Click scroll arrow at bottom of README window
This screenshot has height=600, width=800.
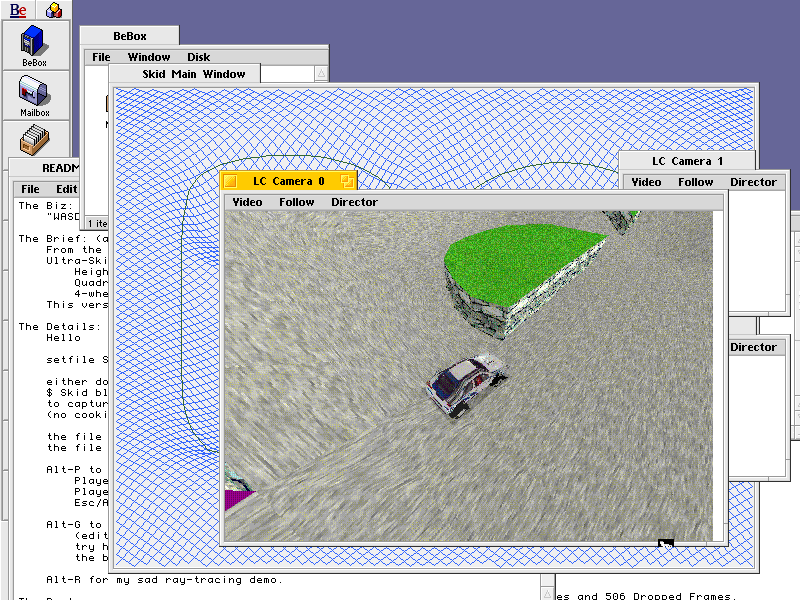pos(547,594)
